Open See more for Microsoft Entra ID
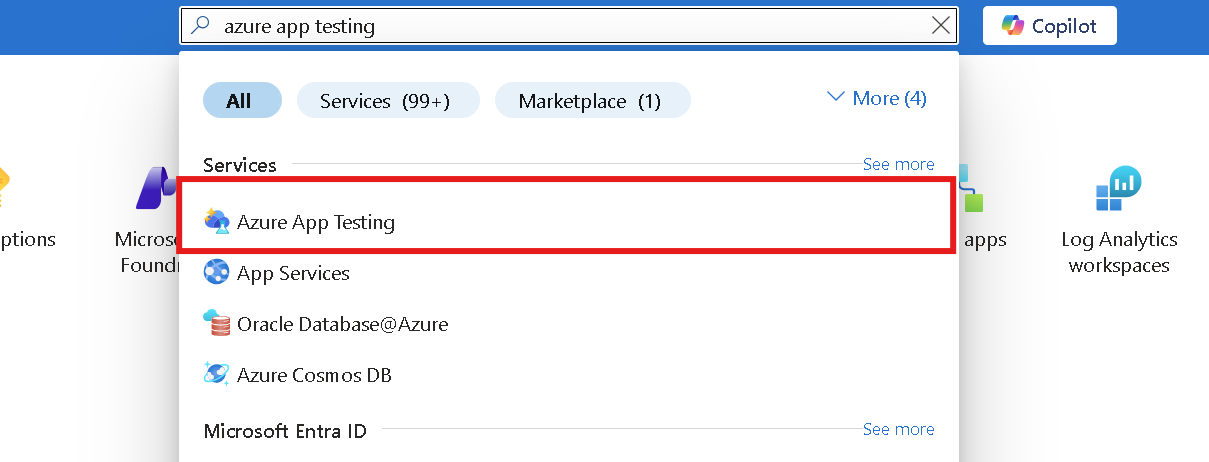The width and height of the screenshot is (1209, 462). (x=898, y=429)
